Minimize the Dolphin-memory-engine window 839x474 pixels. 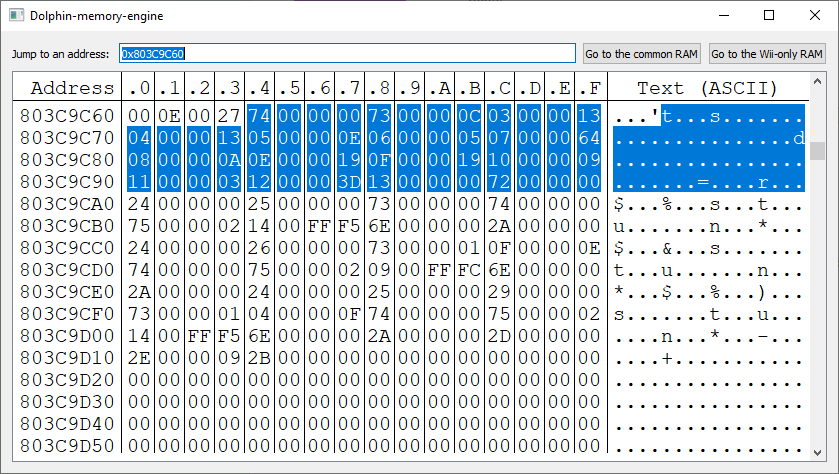tap(723, 15)
